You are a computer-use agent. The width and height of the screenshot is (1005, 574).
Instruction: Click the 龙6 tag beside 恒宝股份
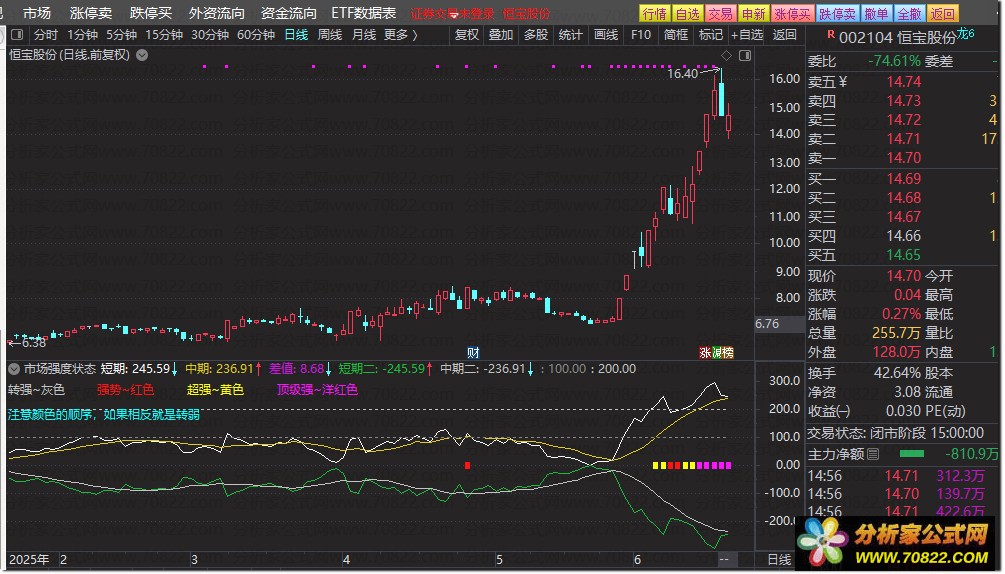pyautogui.click(x=965, y=34)
